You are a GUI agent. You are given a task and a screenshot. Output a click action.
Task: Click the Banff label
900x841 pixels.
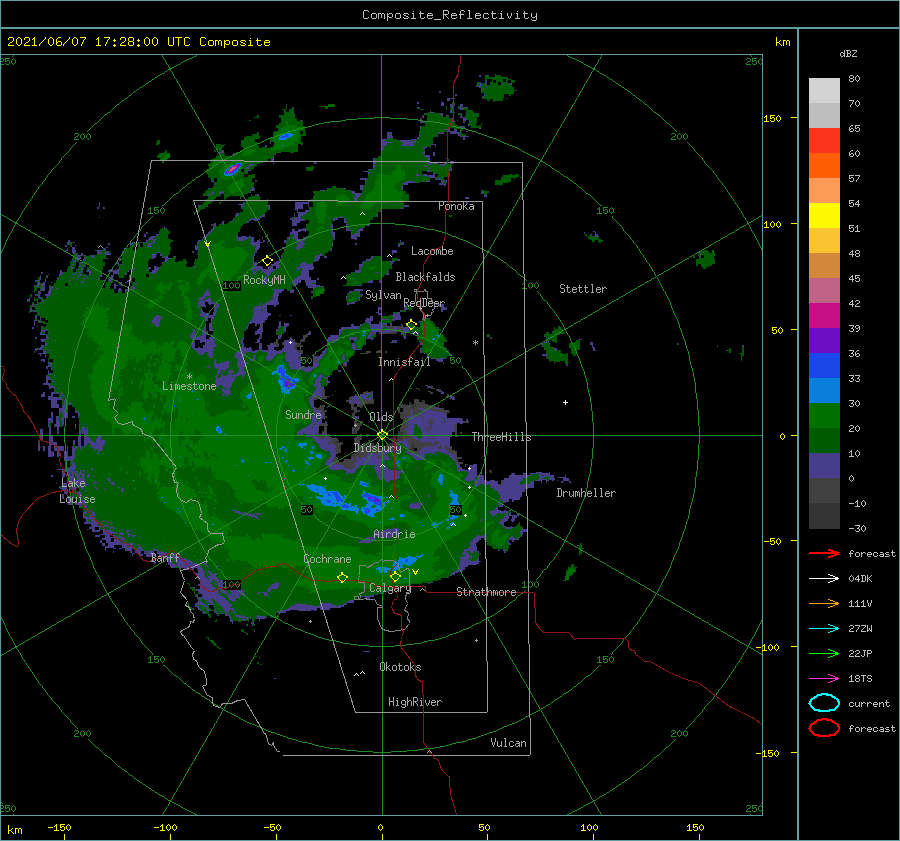pos(165,557)
